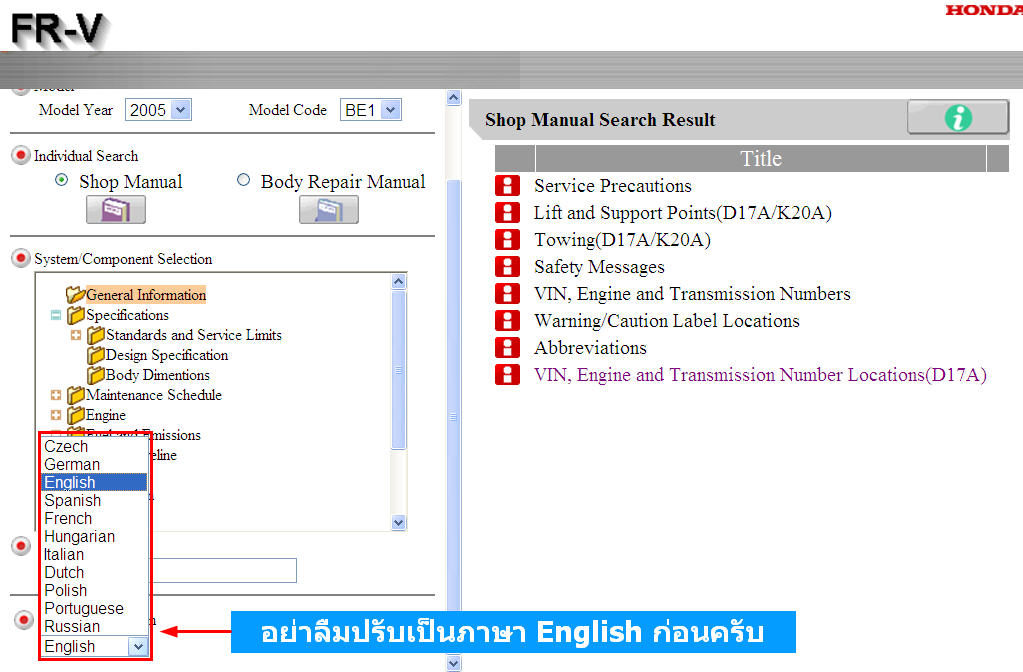Open document icon beside Abbreviations
The image size is (1023, 672).
507,348
